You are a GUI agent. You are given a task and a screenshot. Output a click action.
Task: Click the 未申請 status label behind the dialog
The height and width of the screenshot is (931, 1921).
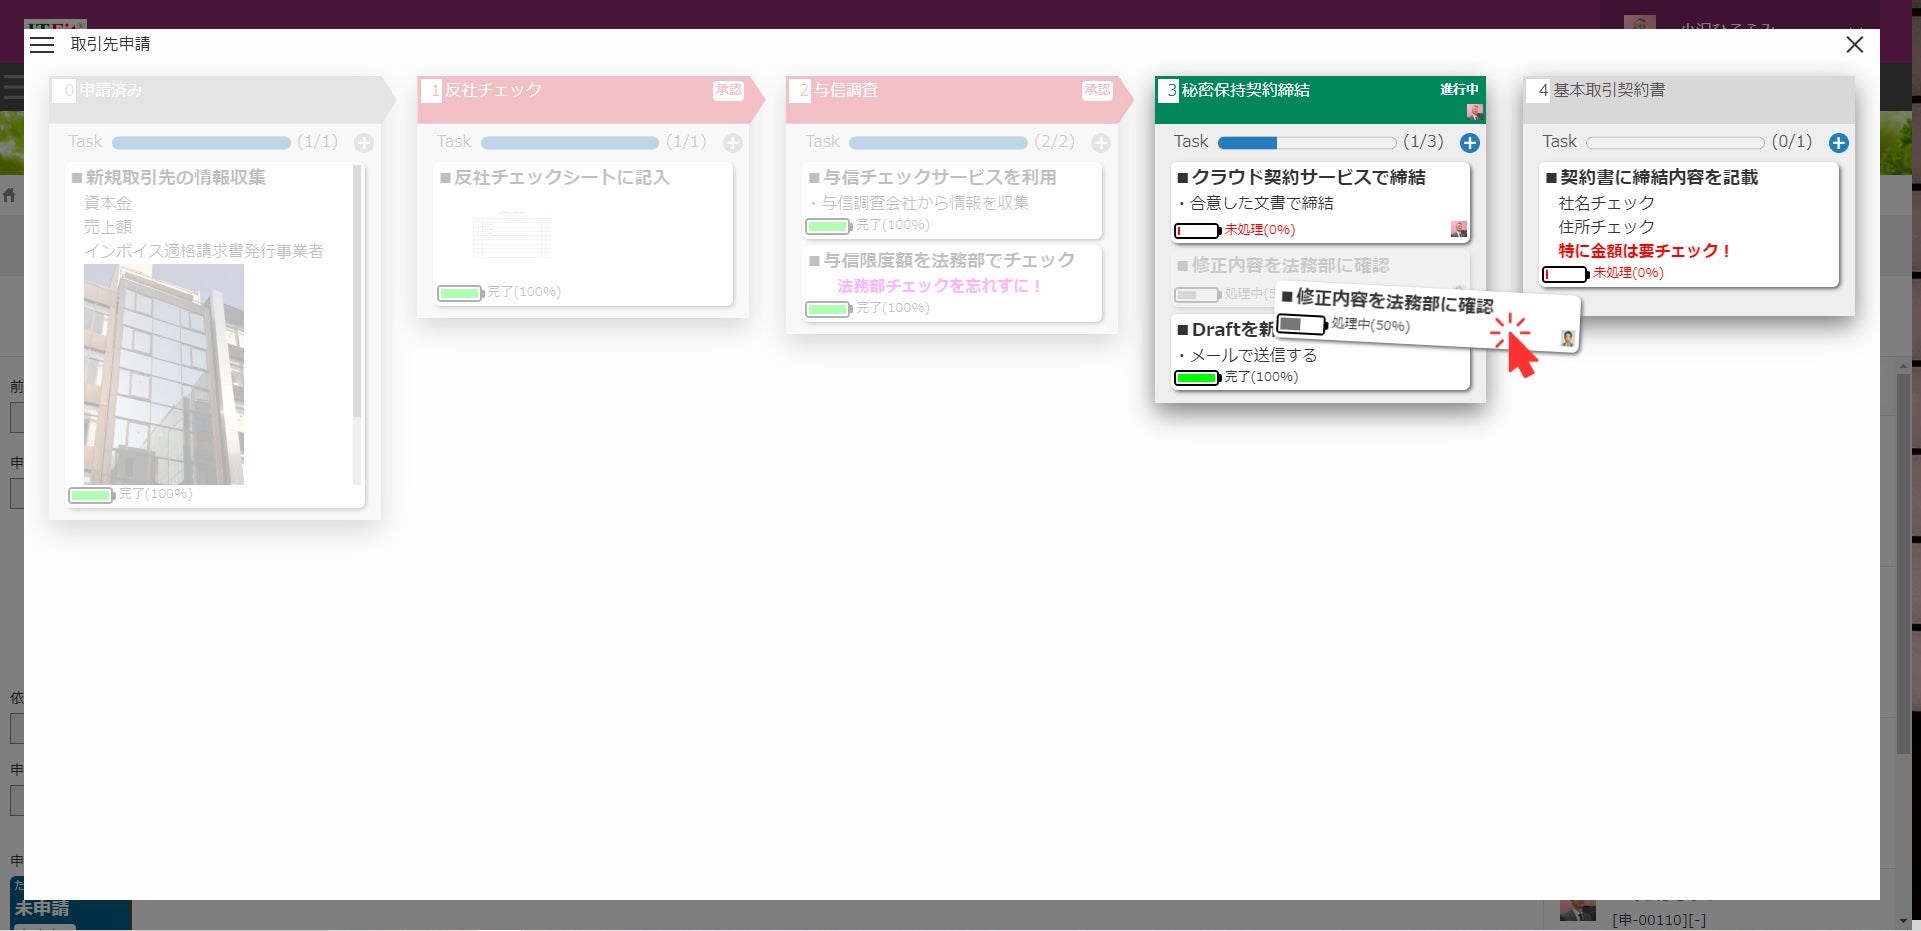pos(42,909)
